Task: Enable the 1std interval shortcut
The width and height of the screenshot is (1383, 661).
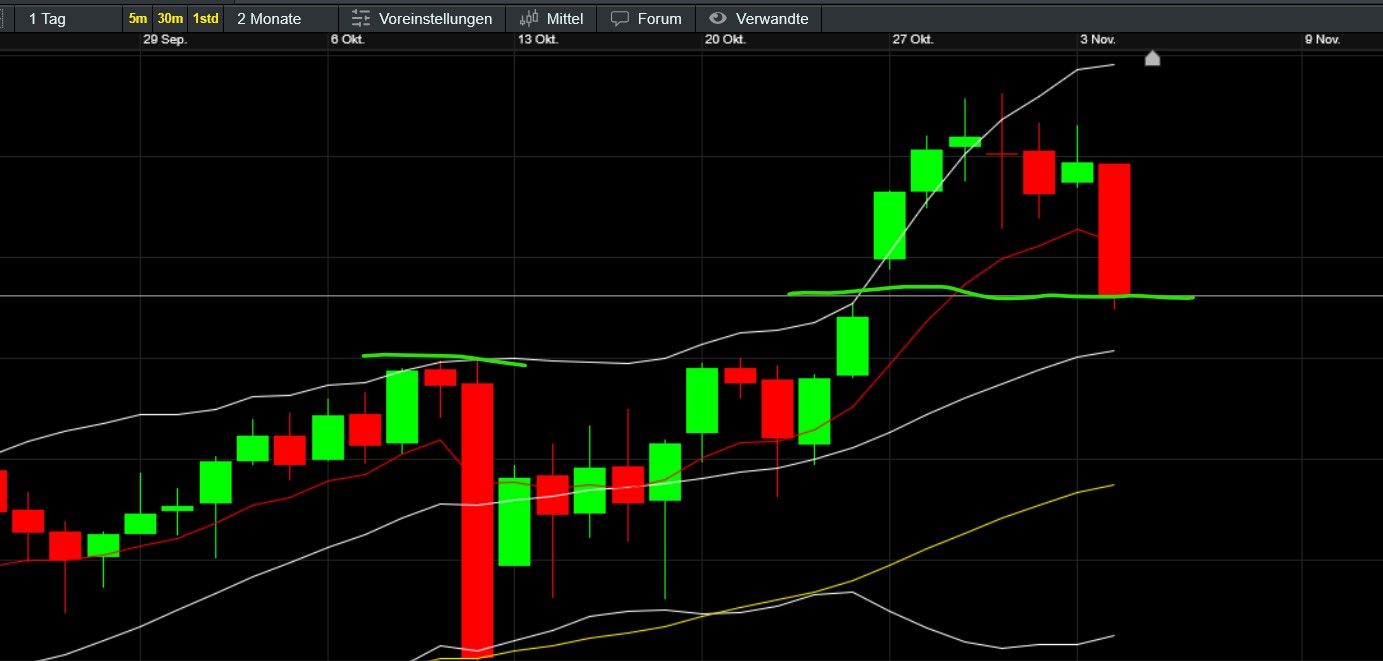Action: coord(205,19)
